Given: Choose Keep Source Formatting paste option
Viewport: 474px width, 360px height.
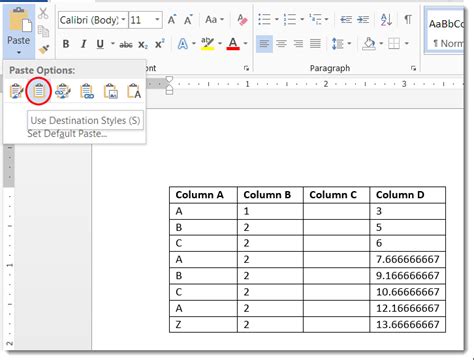Looking at the screenshot, I should (x=16, y=91).
